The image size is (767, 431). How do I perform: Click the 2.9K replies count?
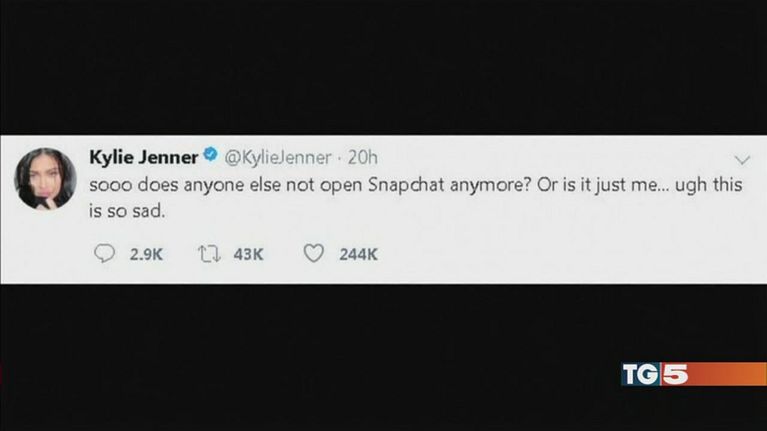147,254
